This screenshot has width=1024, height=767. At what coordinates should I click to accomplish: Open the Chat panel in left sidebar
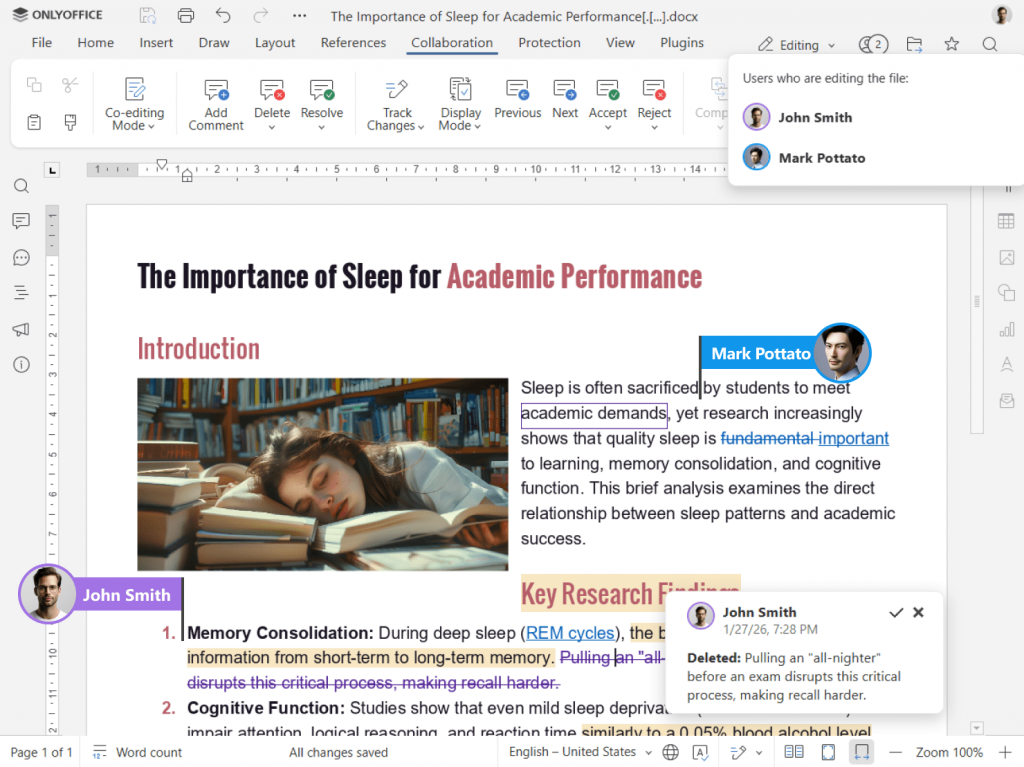pos(21,257)
